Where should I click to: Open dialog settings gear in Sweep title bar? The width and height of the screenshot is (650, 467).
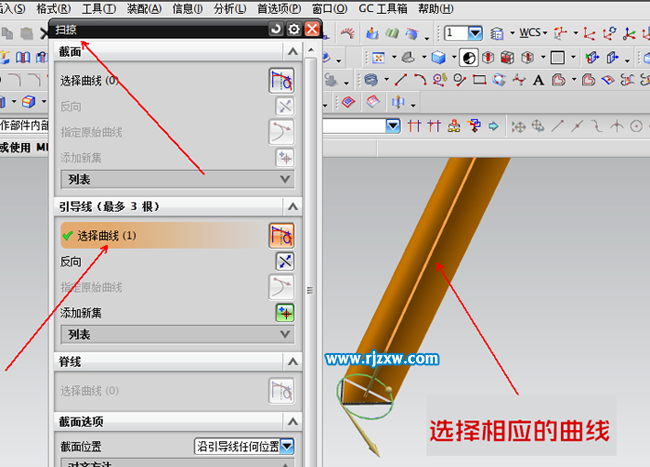(x=293, y=30)
